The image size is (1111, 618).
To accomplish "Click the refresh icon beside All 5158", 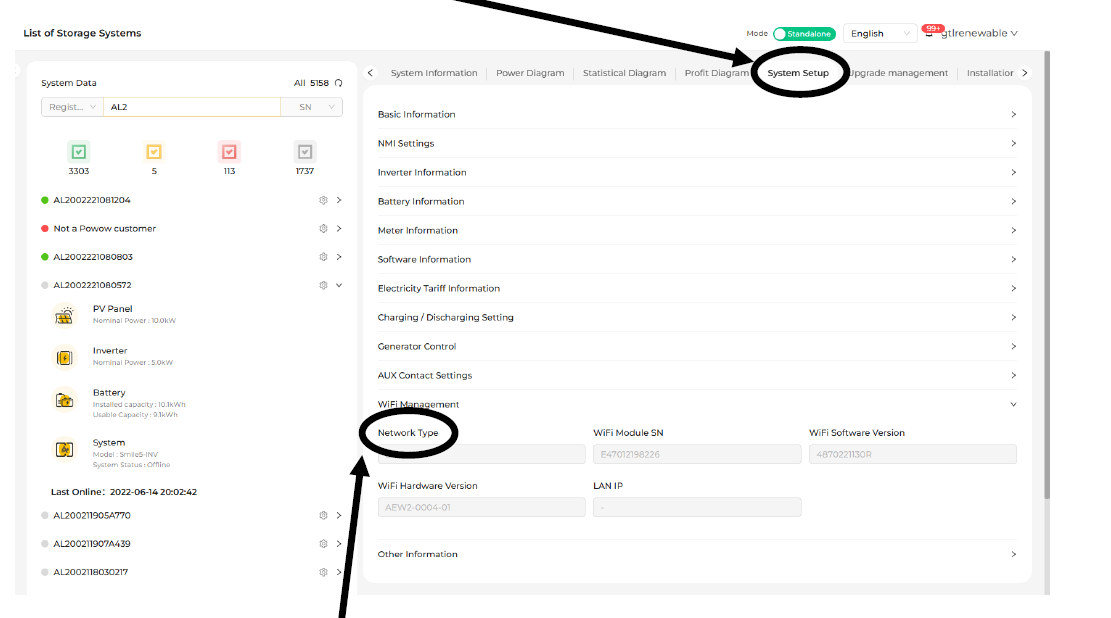I will point(339,83).
